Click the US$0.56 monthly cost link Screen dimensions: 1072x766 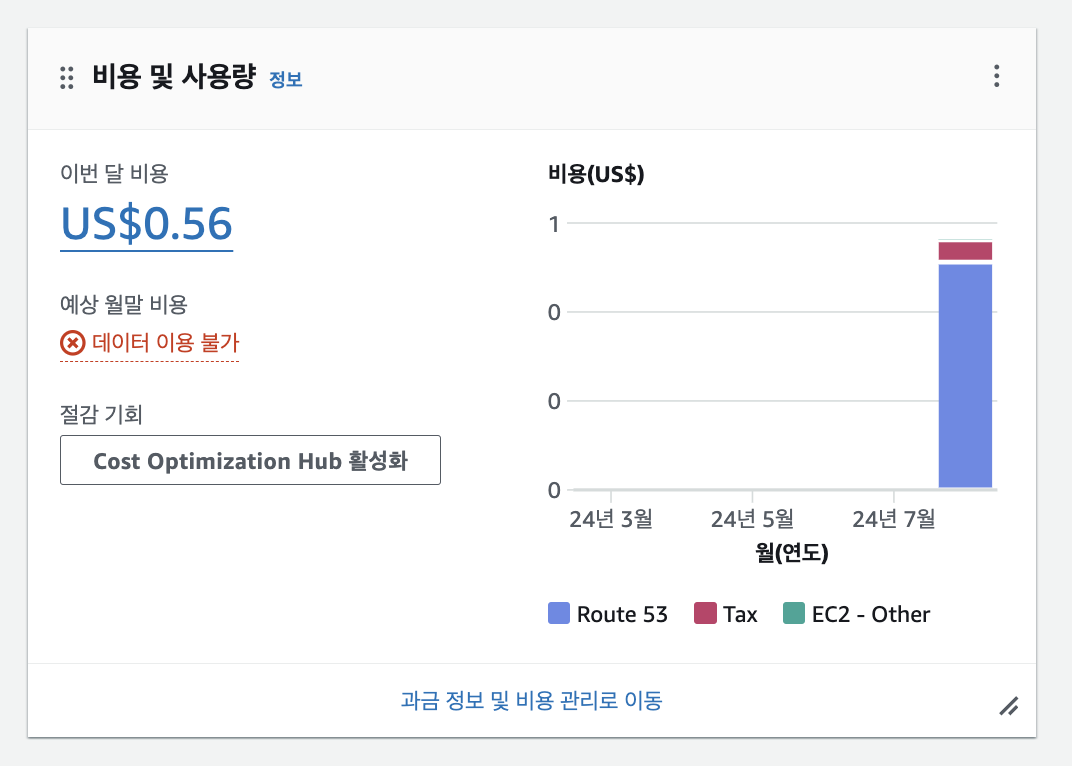click(146, 224)
